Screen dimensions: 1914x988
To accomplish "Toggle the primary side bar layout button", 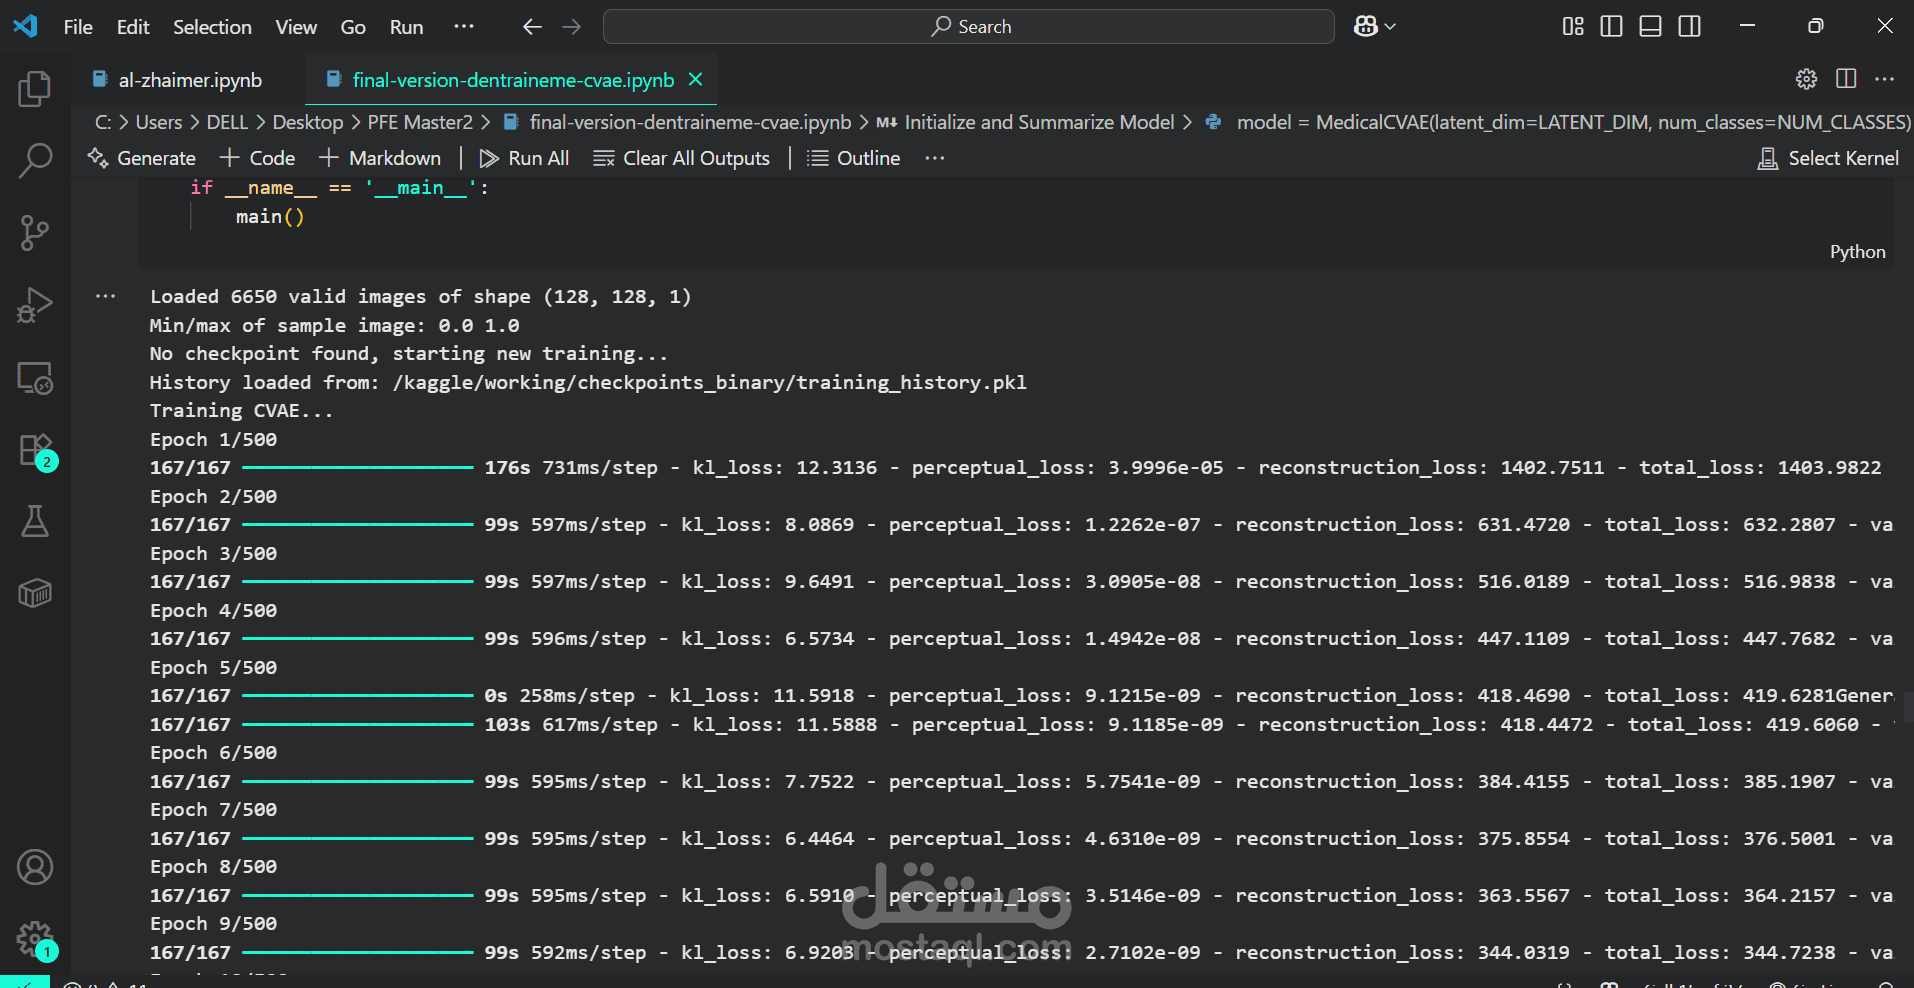I will (x=1611, y=27).
